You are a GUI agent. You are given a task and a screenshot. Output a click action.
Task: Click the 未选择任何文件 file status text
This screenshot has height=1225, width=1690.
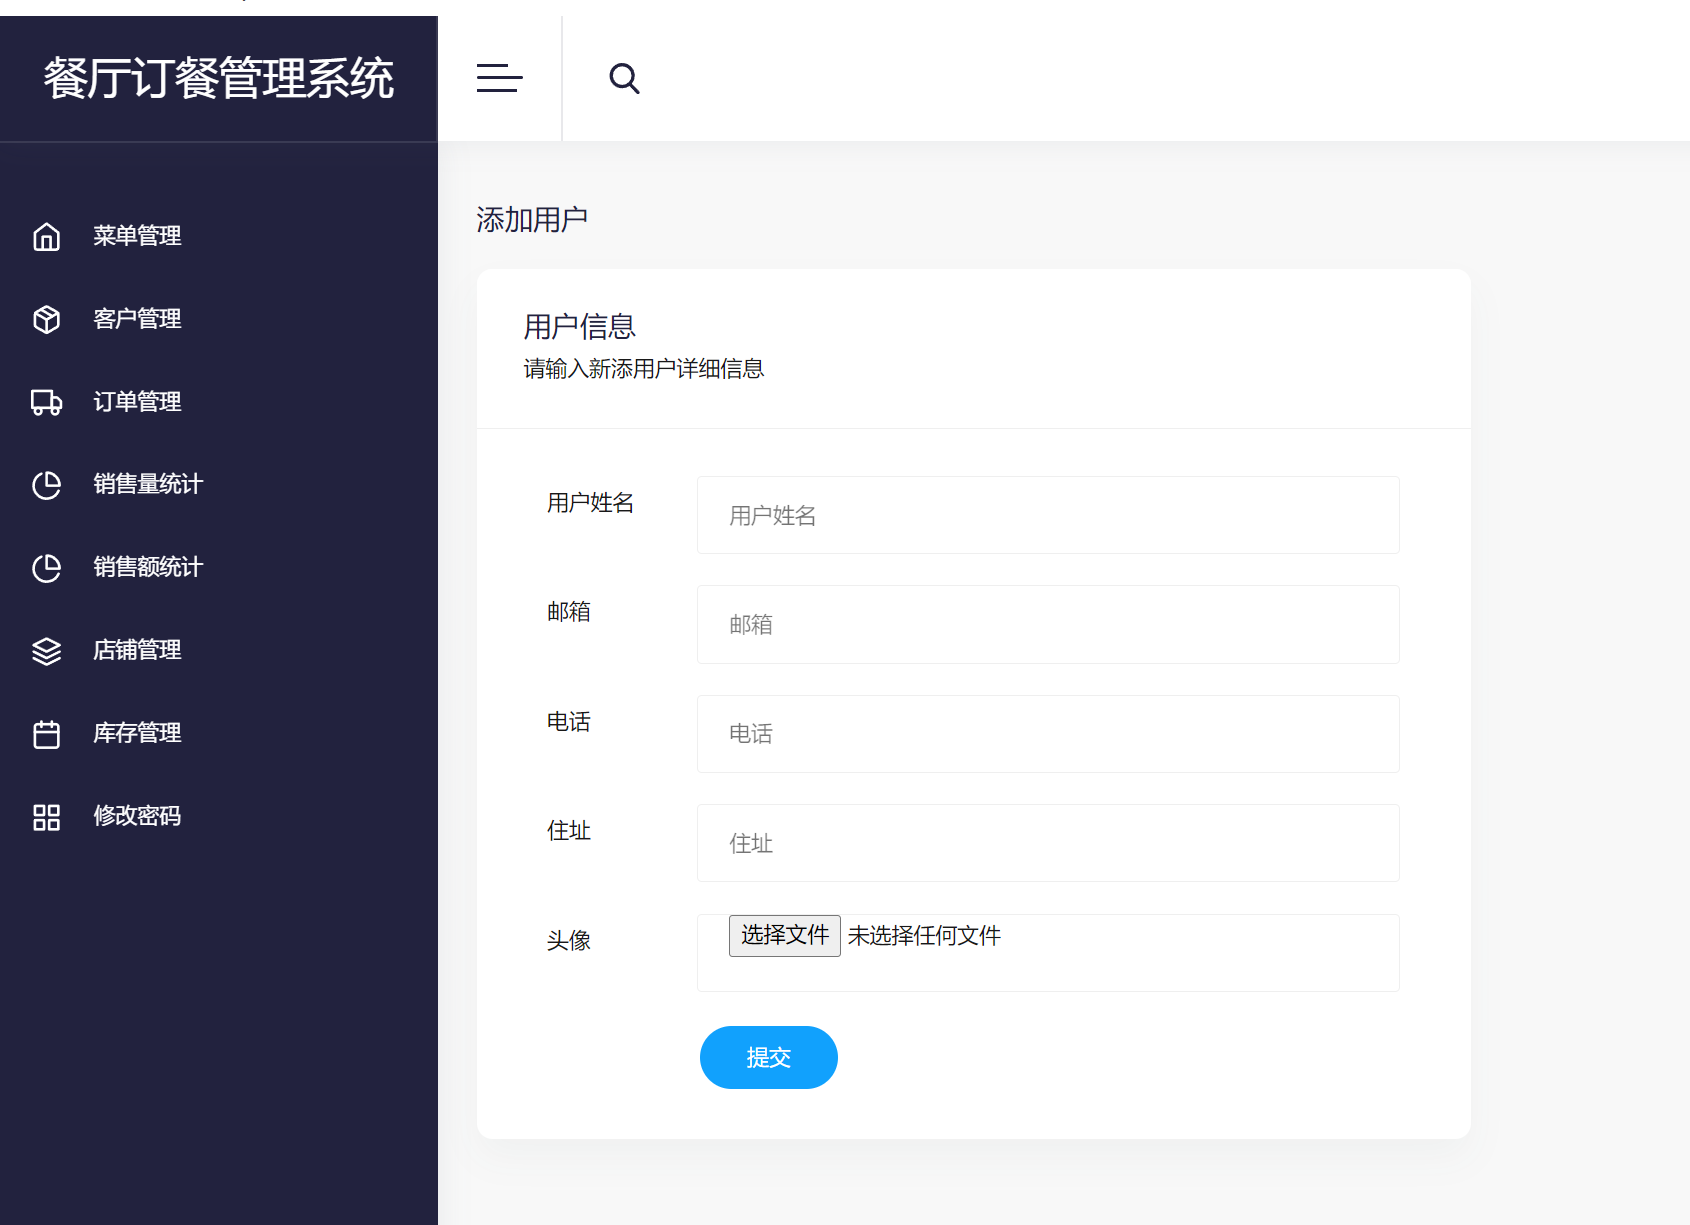pyautogui.click(x=924, y=936)
